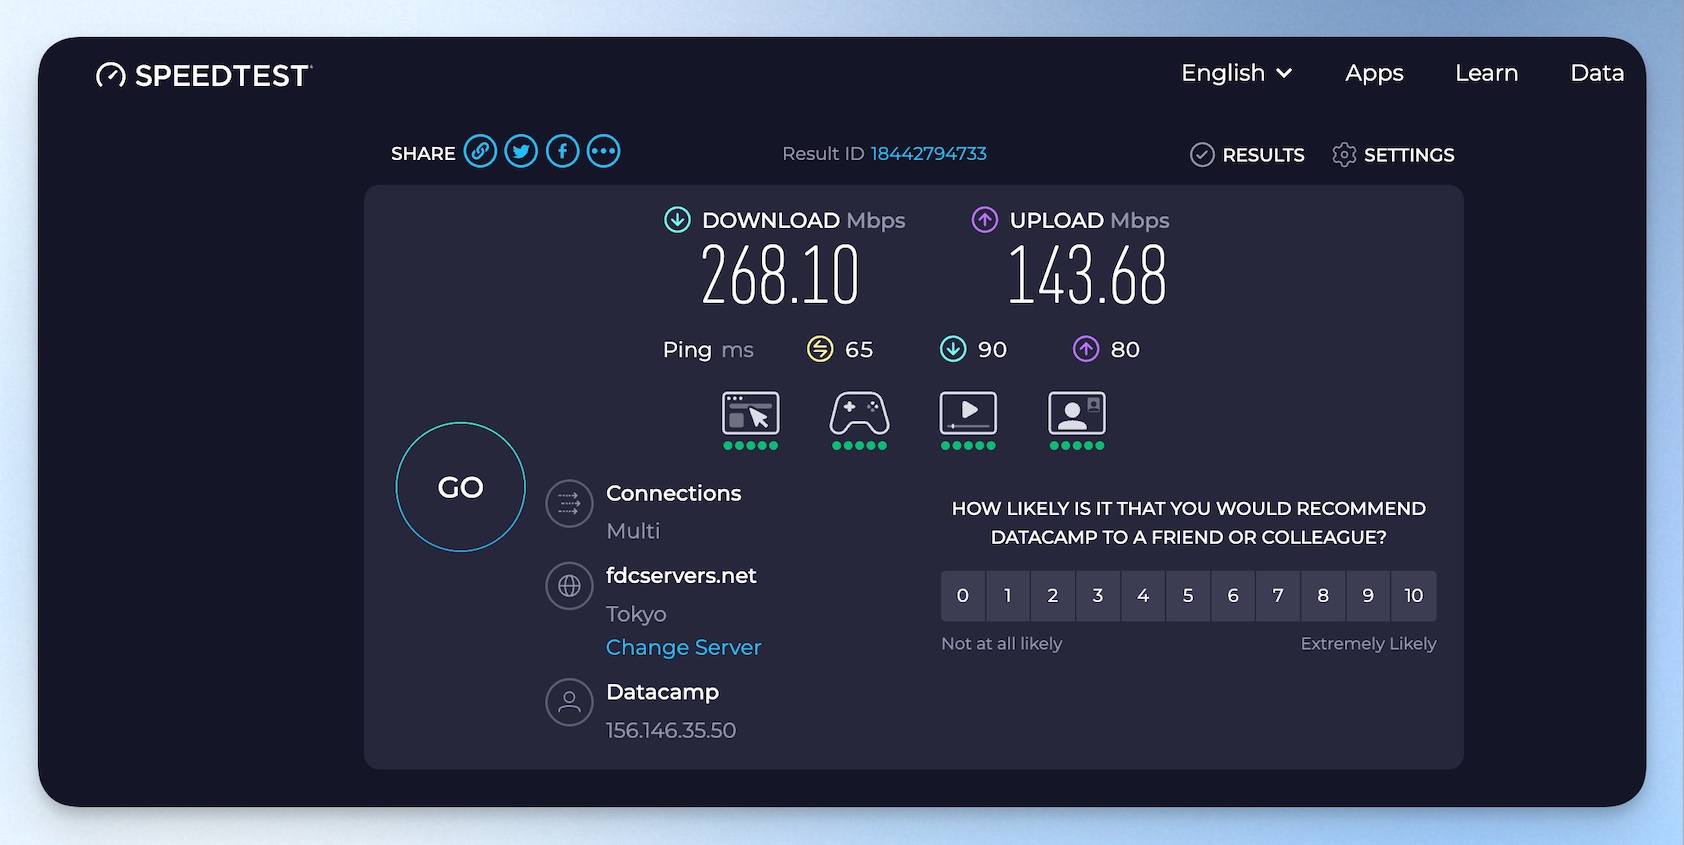1684x845 pixels.
Task: Click the gaming controller rating icon
Action: tap(859, 414)
